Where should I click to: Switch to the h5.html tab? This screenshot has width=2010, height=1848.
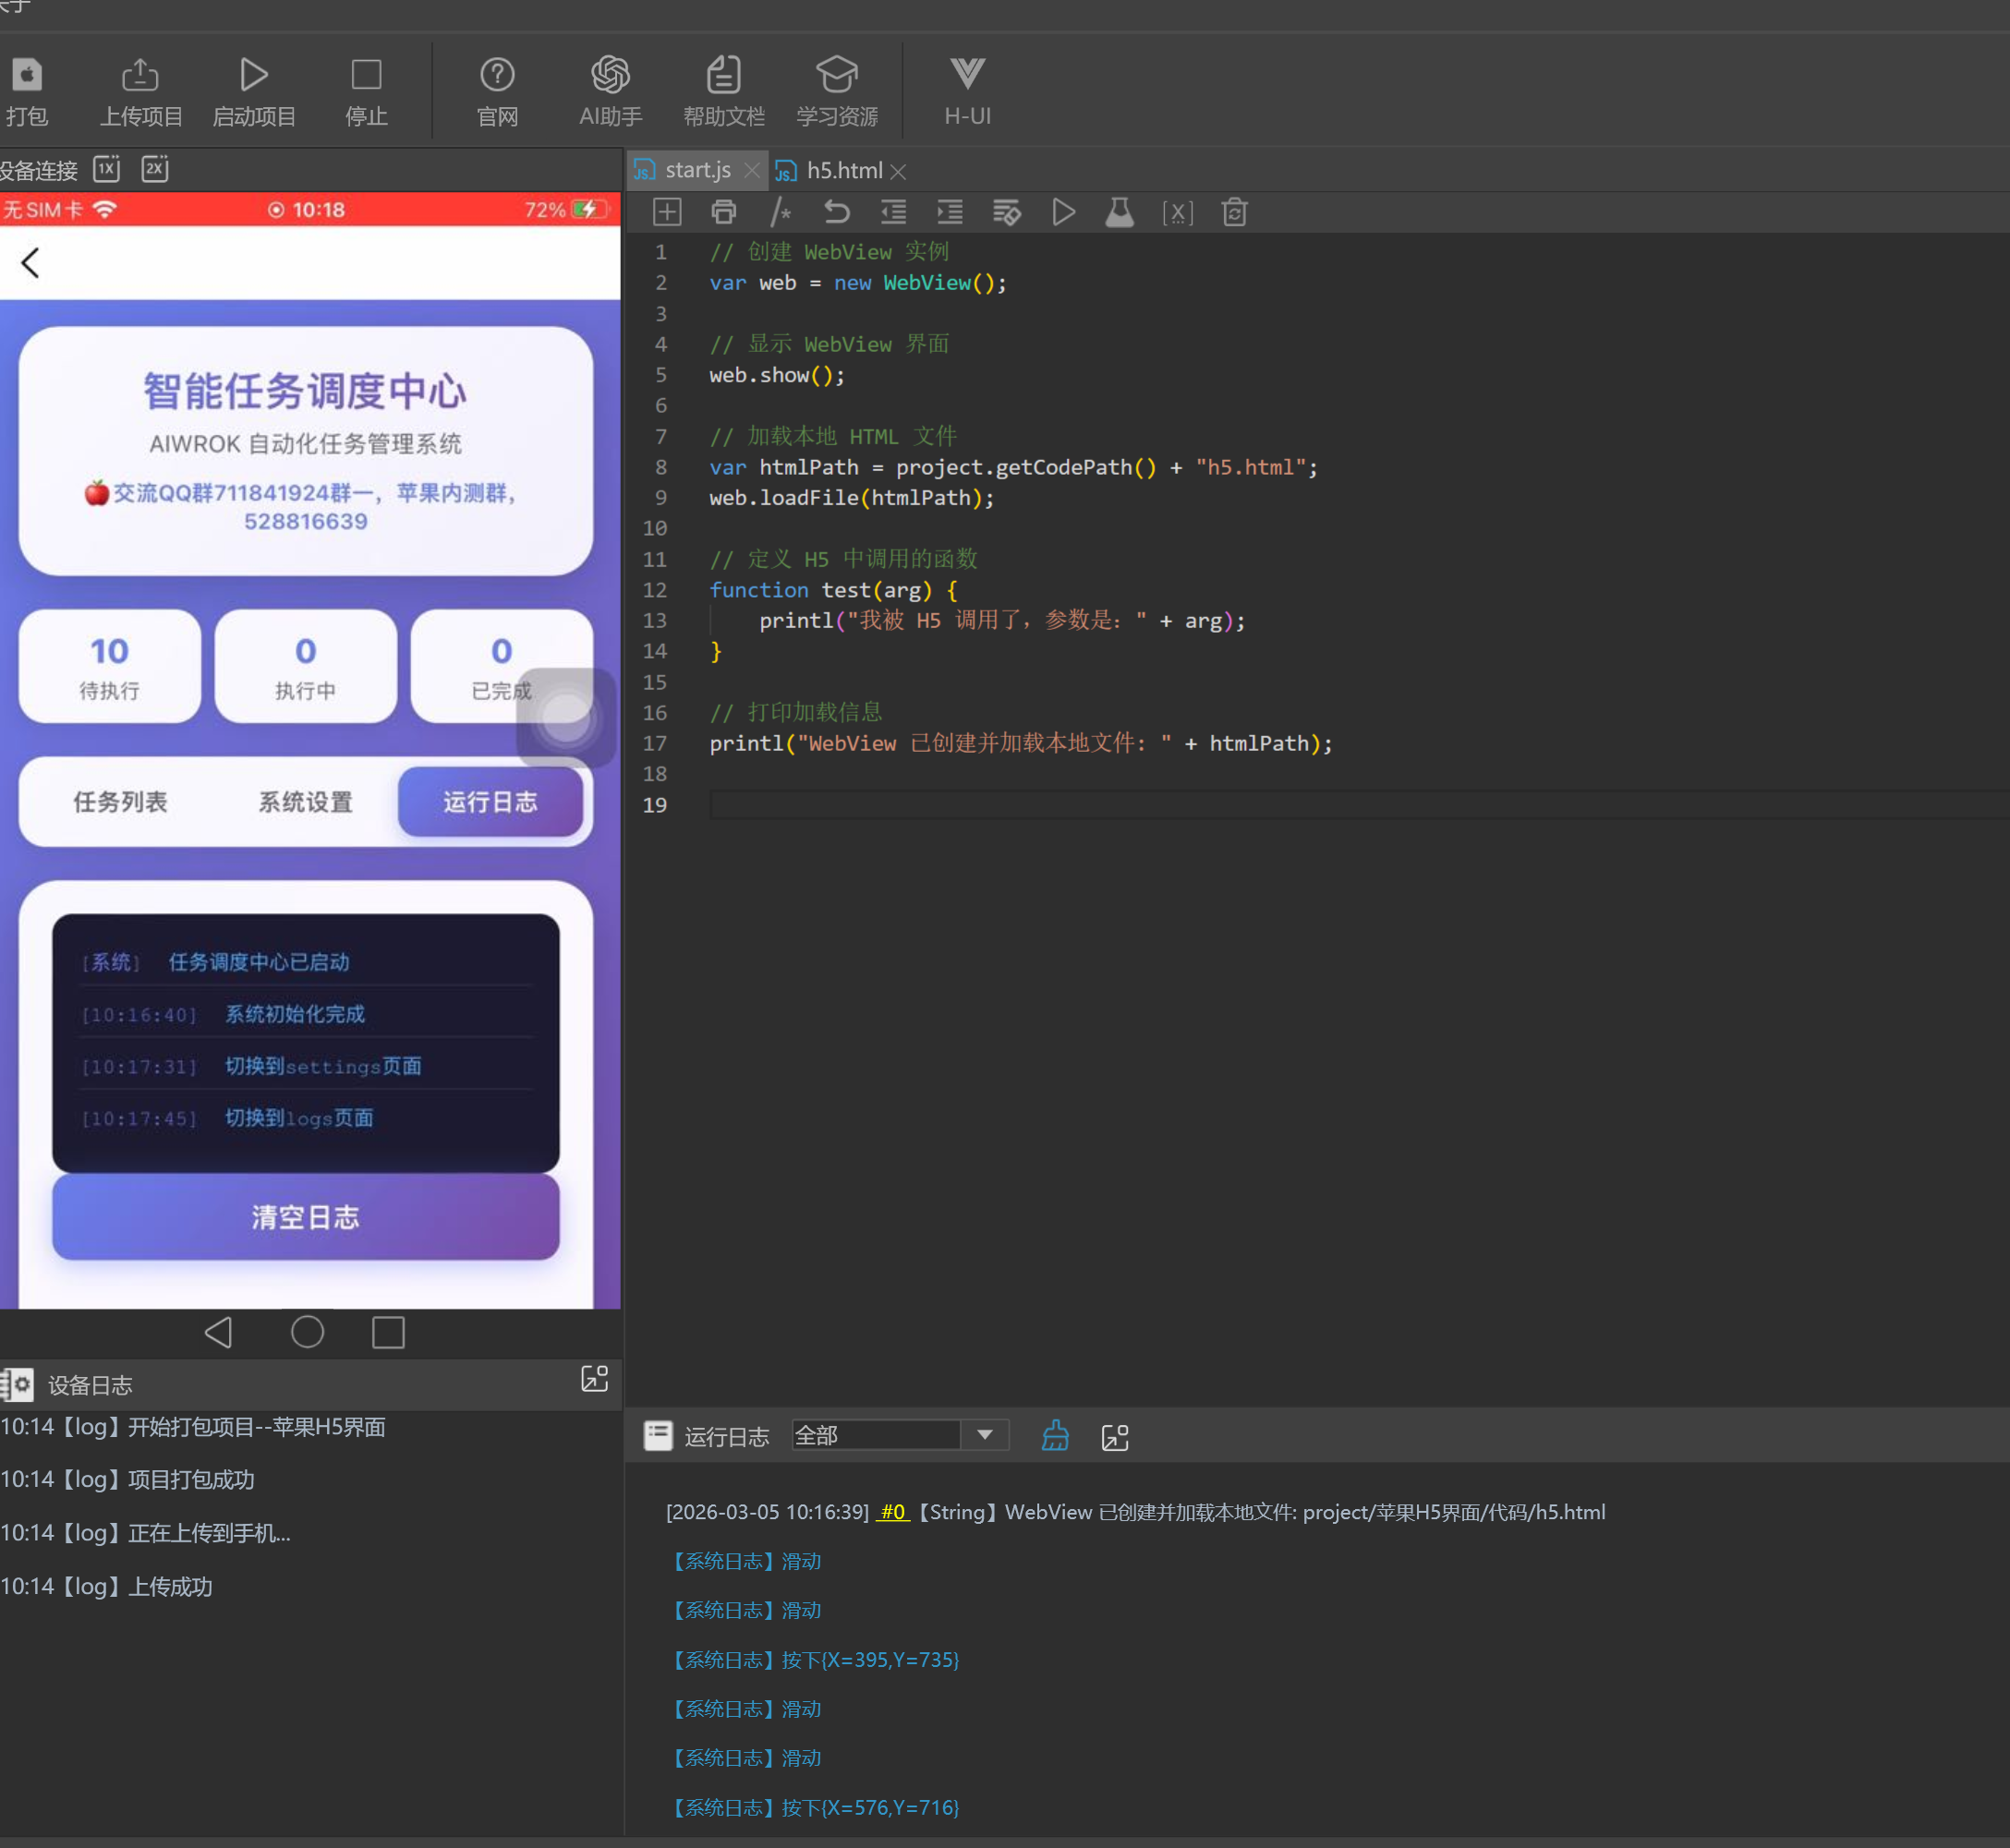[x=844, y=171]
